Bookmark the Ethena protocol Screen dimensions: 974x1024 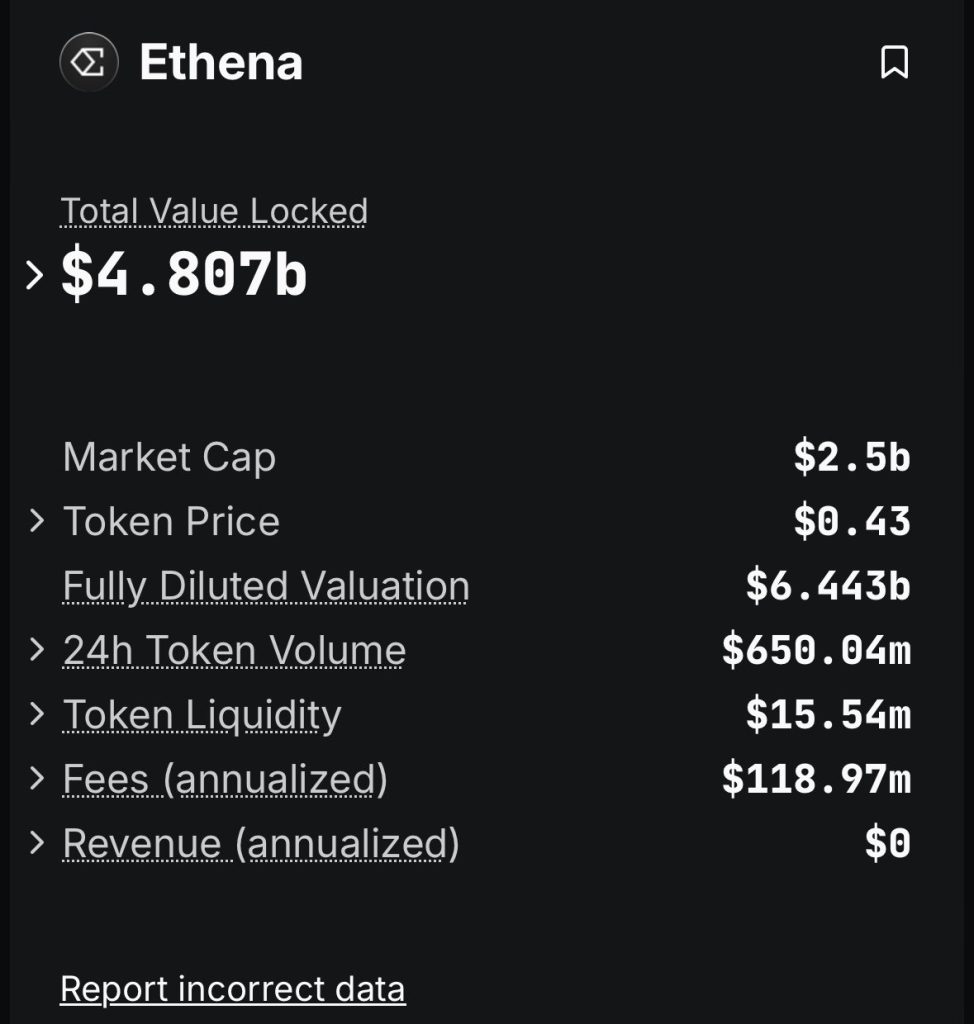tap(894, 62)
